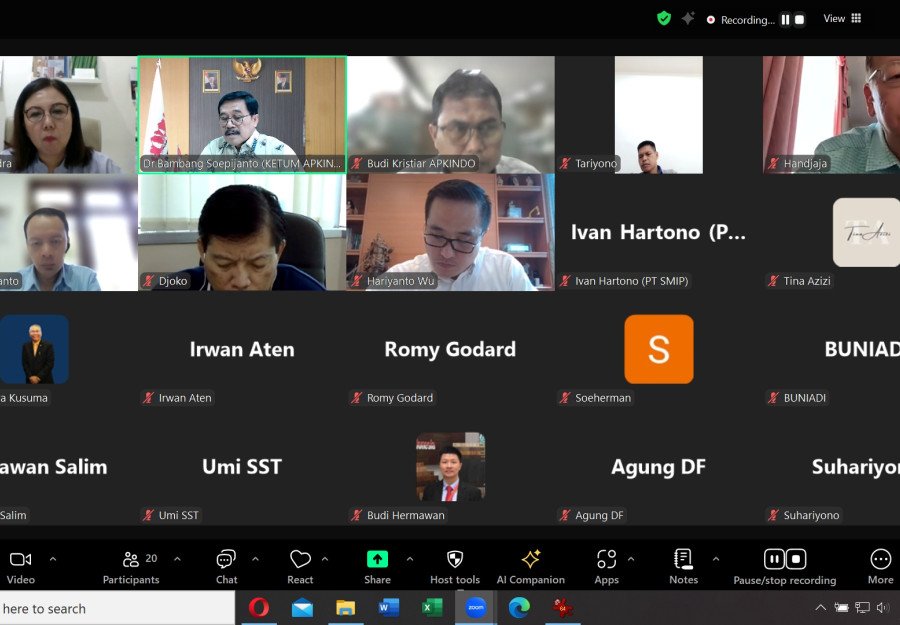The height and width of the screenshot is (625, 900).
Task: Expand the Notes options chevron
Action: point(716,558)
